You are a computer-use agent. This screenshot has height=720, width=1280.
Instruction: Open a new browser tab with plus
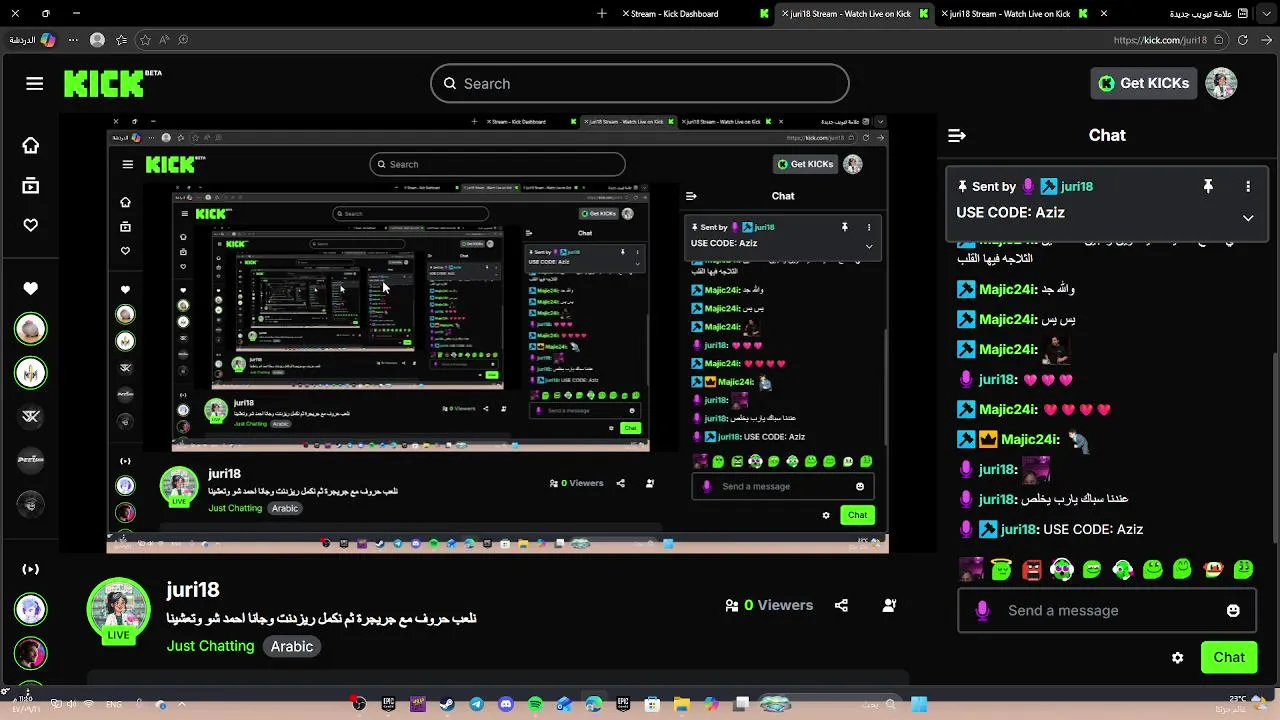tap(602, 14)
